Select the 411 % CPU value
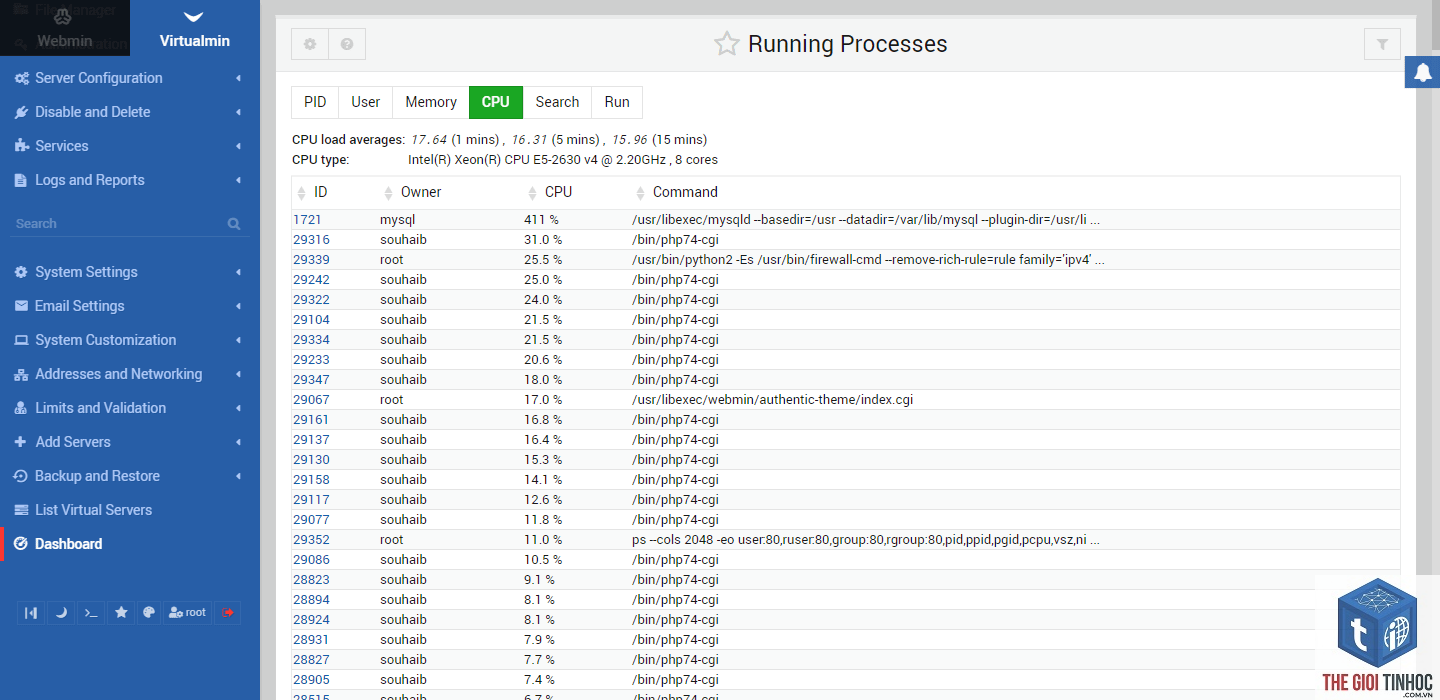 pyautogui.click(x=541, y=220)
